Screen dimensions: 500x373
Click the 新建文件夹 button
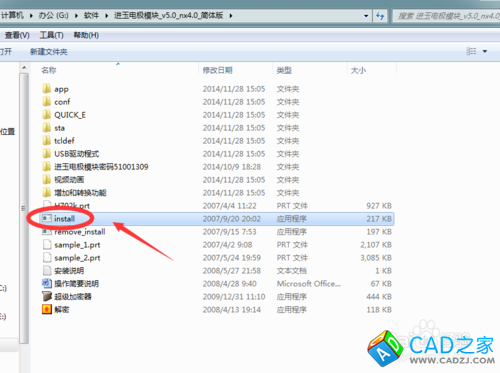tap(49, 52)
